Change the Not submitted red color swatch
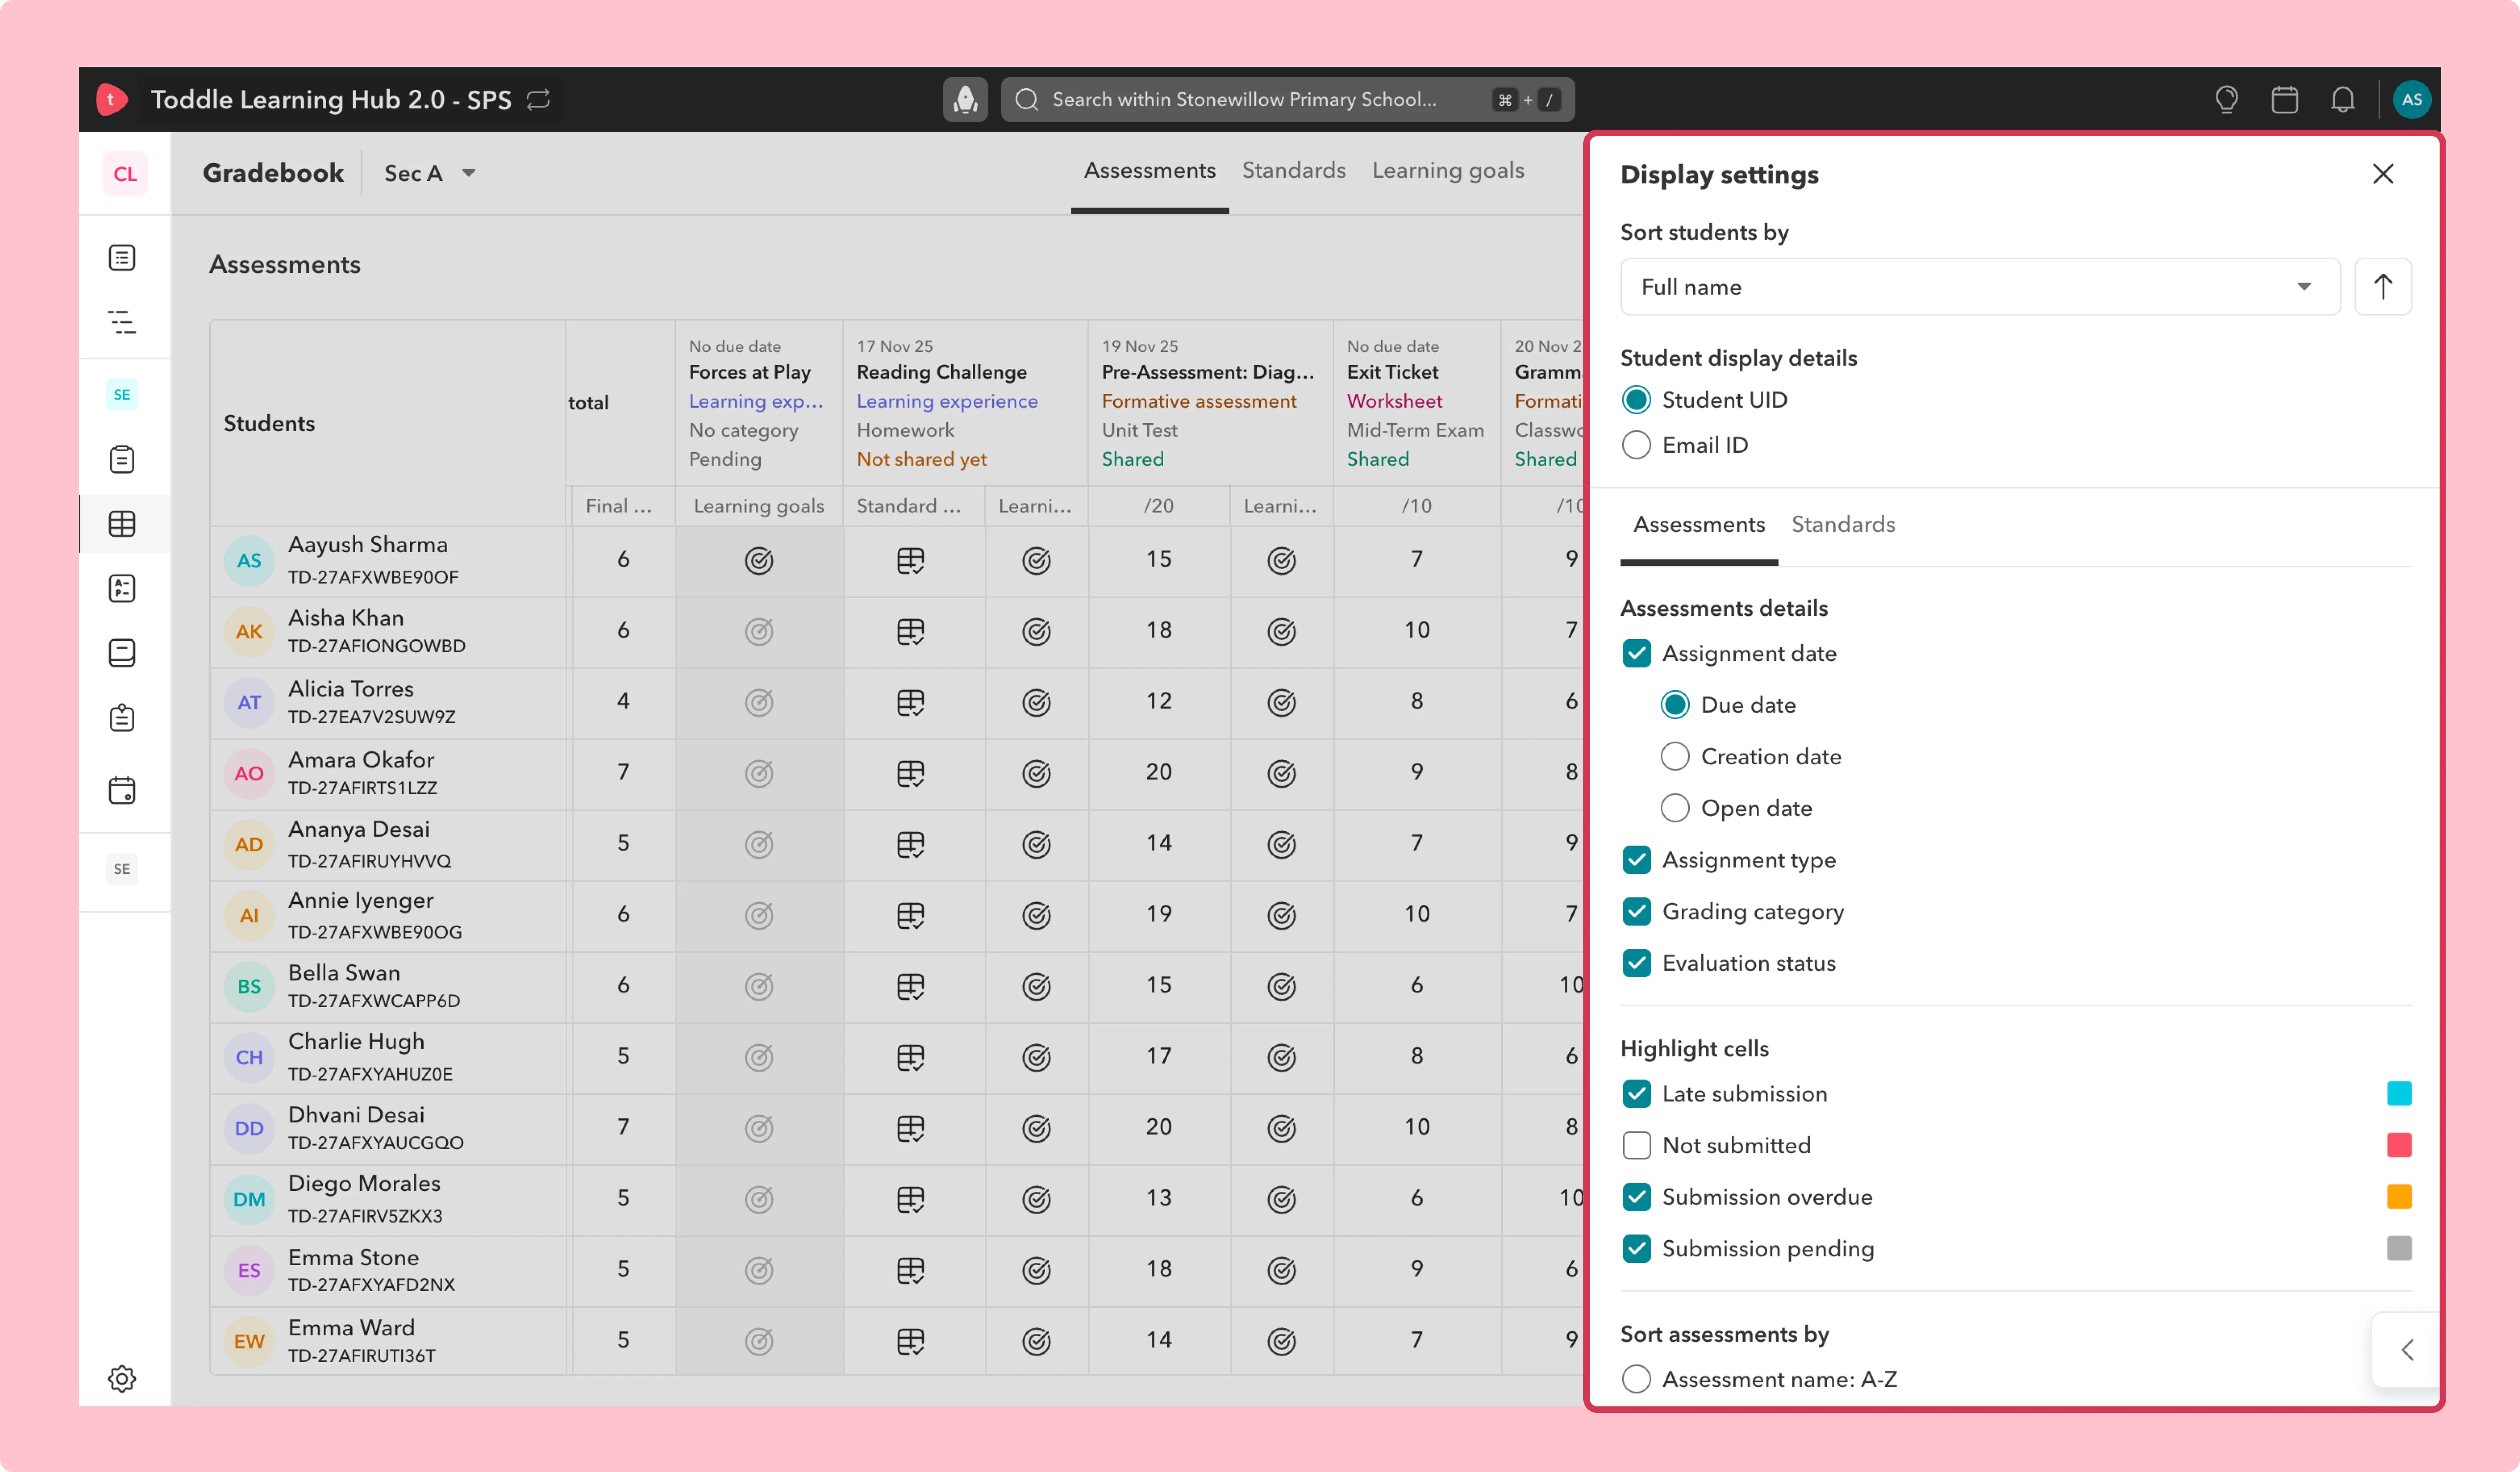 click(2399, 1146)
